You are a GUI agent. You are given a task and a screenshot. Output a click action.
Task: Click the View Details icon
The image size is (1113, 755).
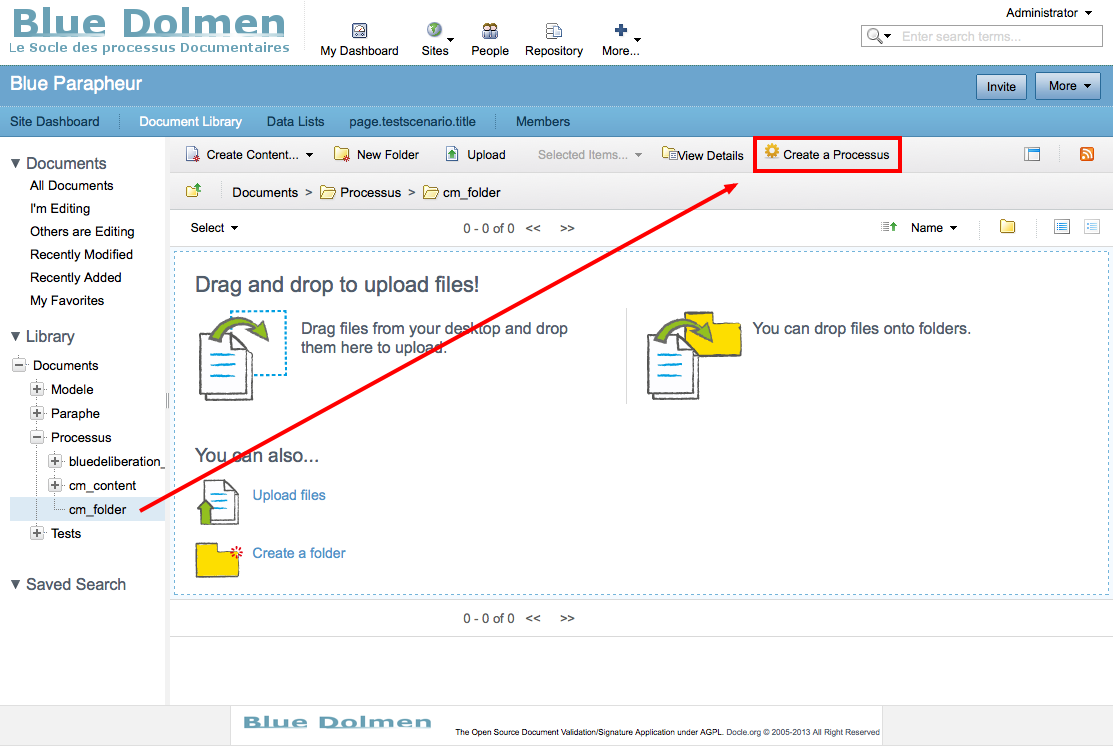tap(669, 153)
